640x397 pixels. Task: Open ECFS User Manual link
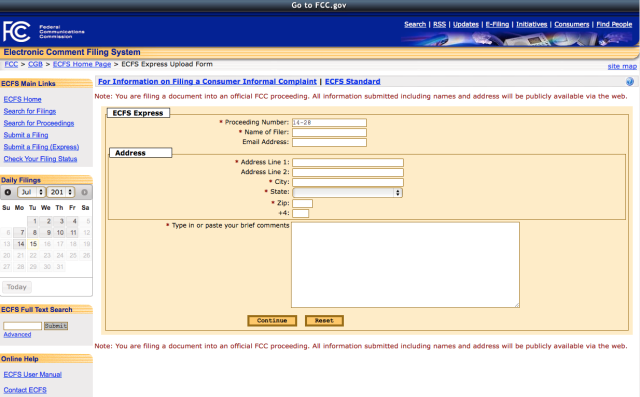point(33,374)
